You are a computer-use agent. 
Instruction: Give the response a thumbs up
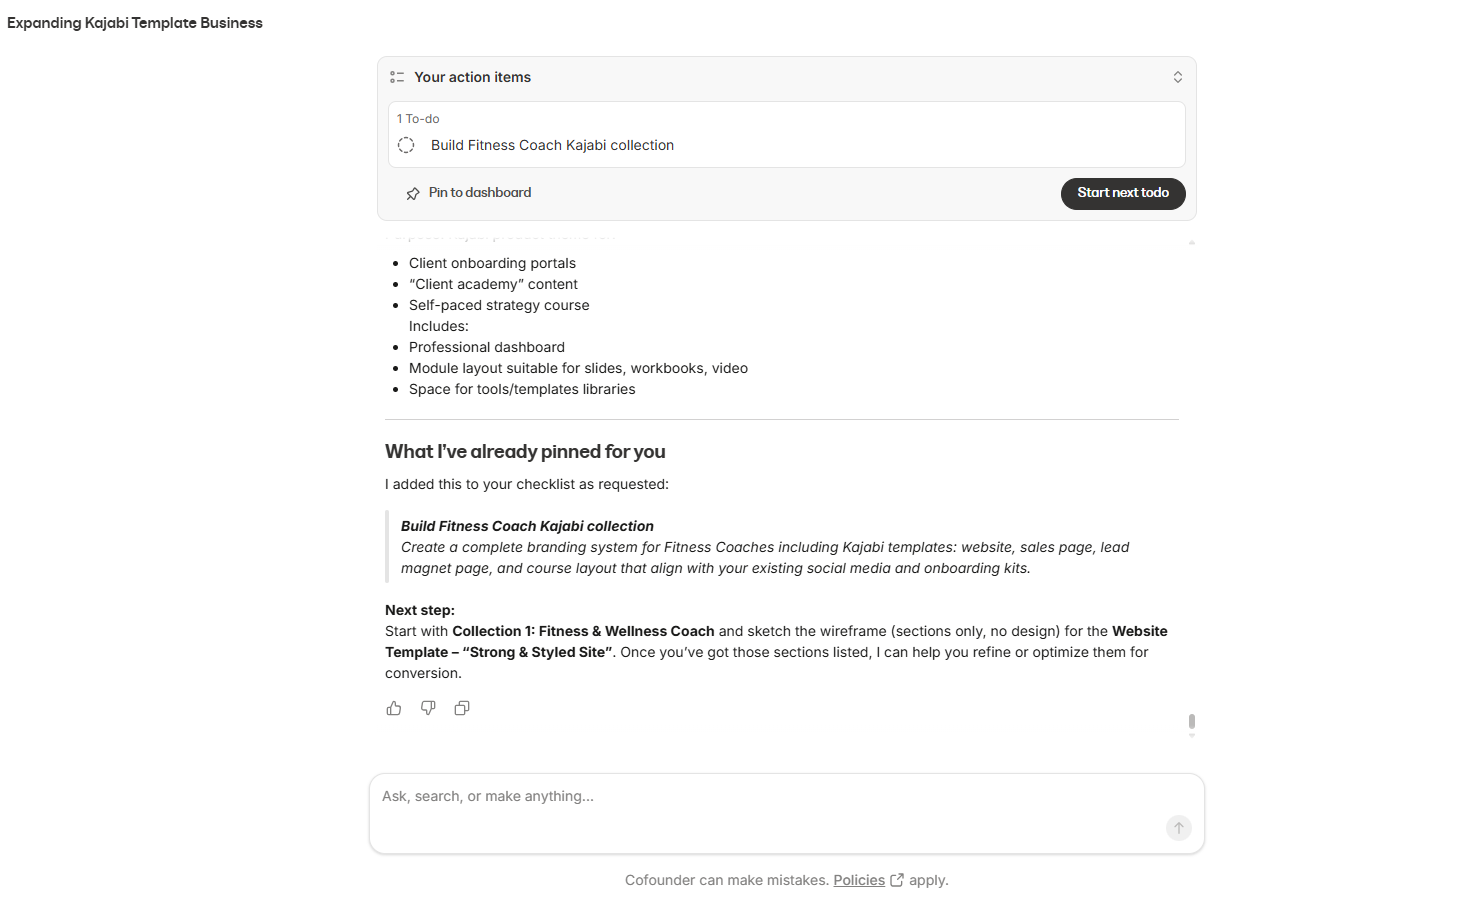coord(394,708)
